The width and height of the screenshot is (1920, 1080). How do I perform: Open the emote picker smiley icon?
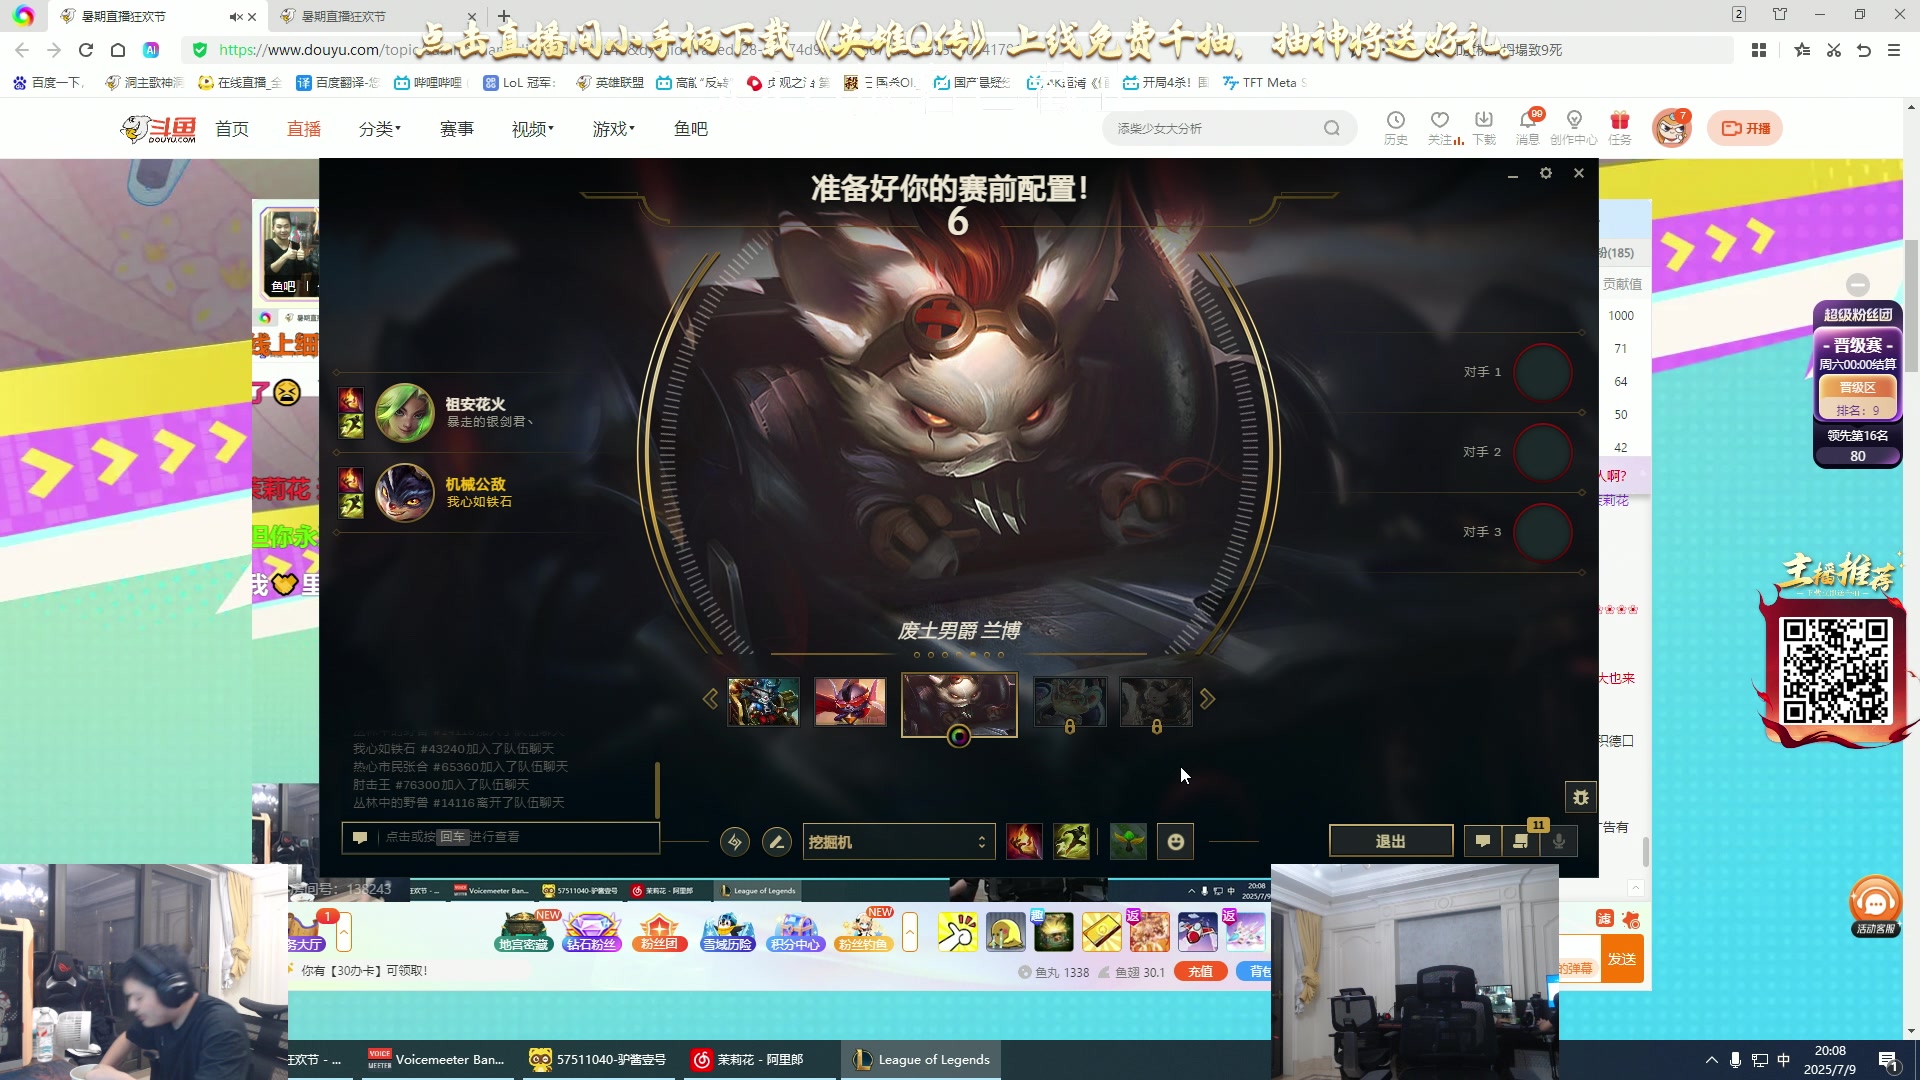[1176, 842]
